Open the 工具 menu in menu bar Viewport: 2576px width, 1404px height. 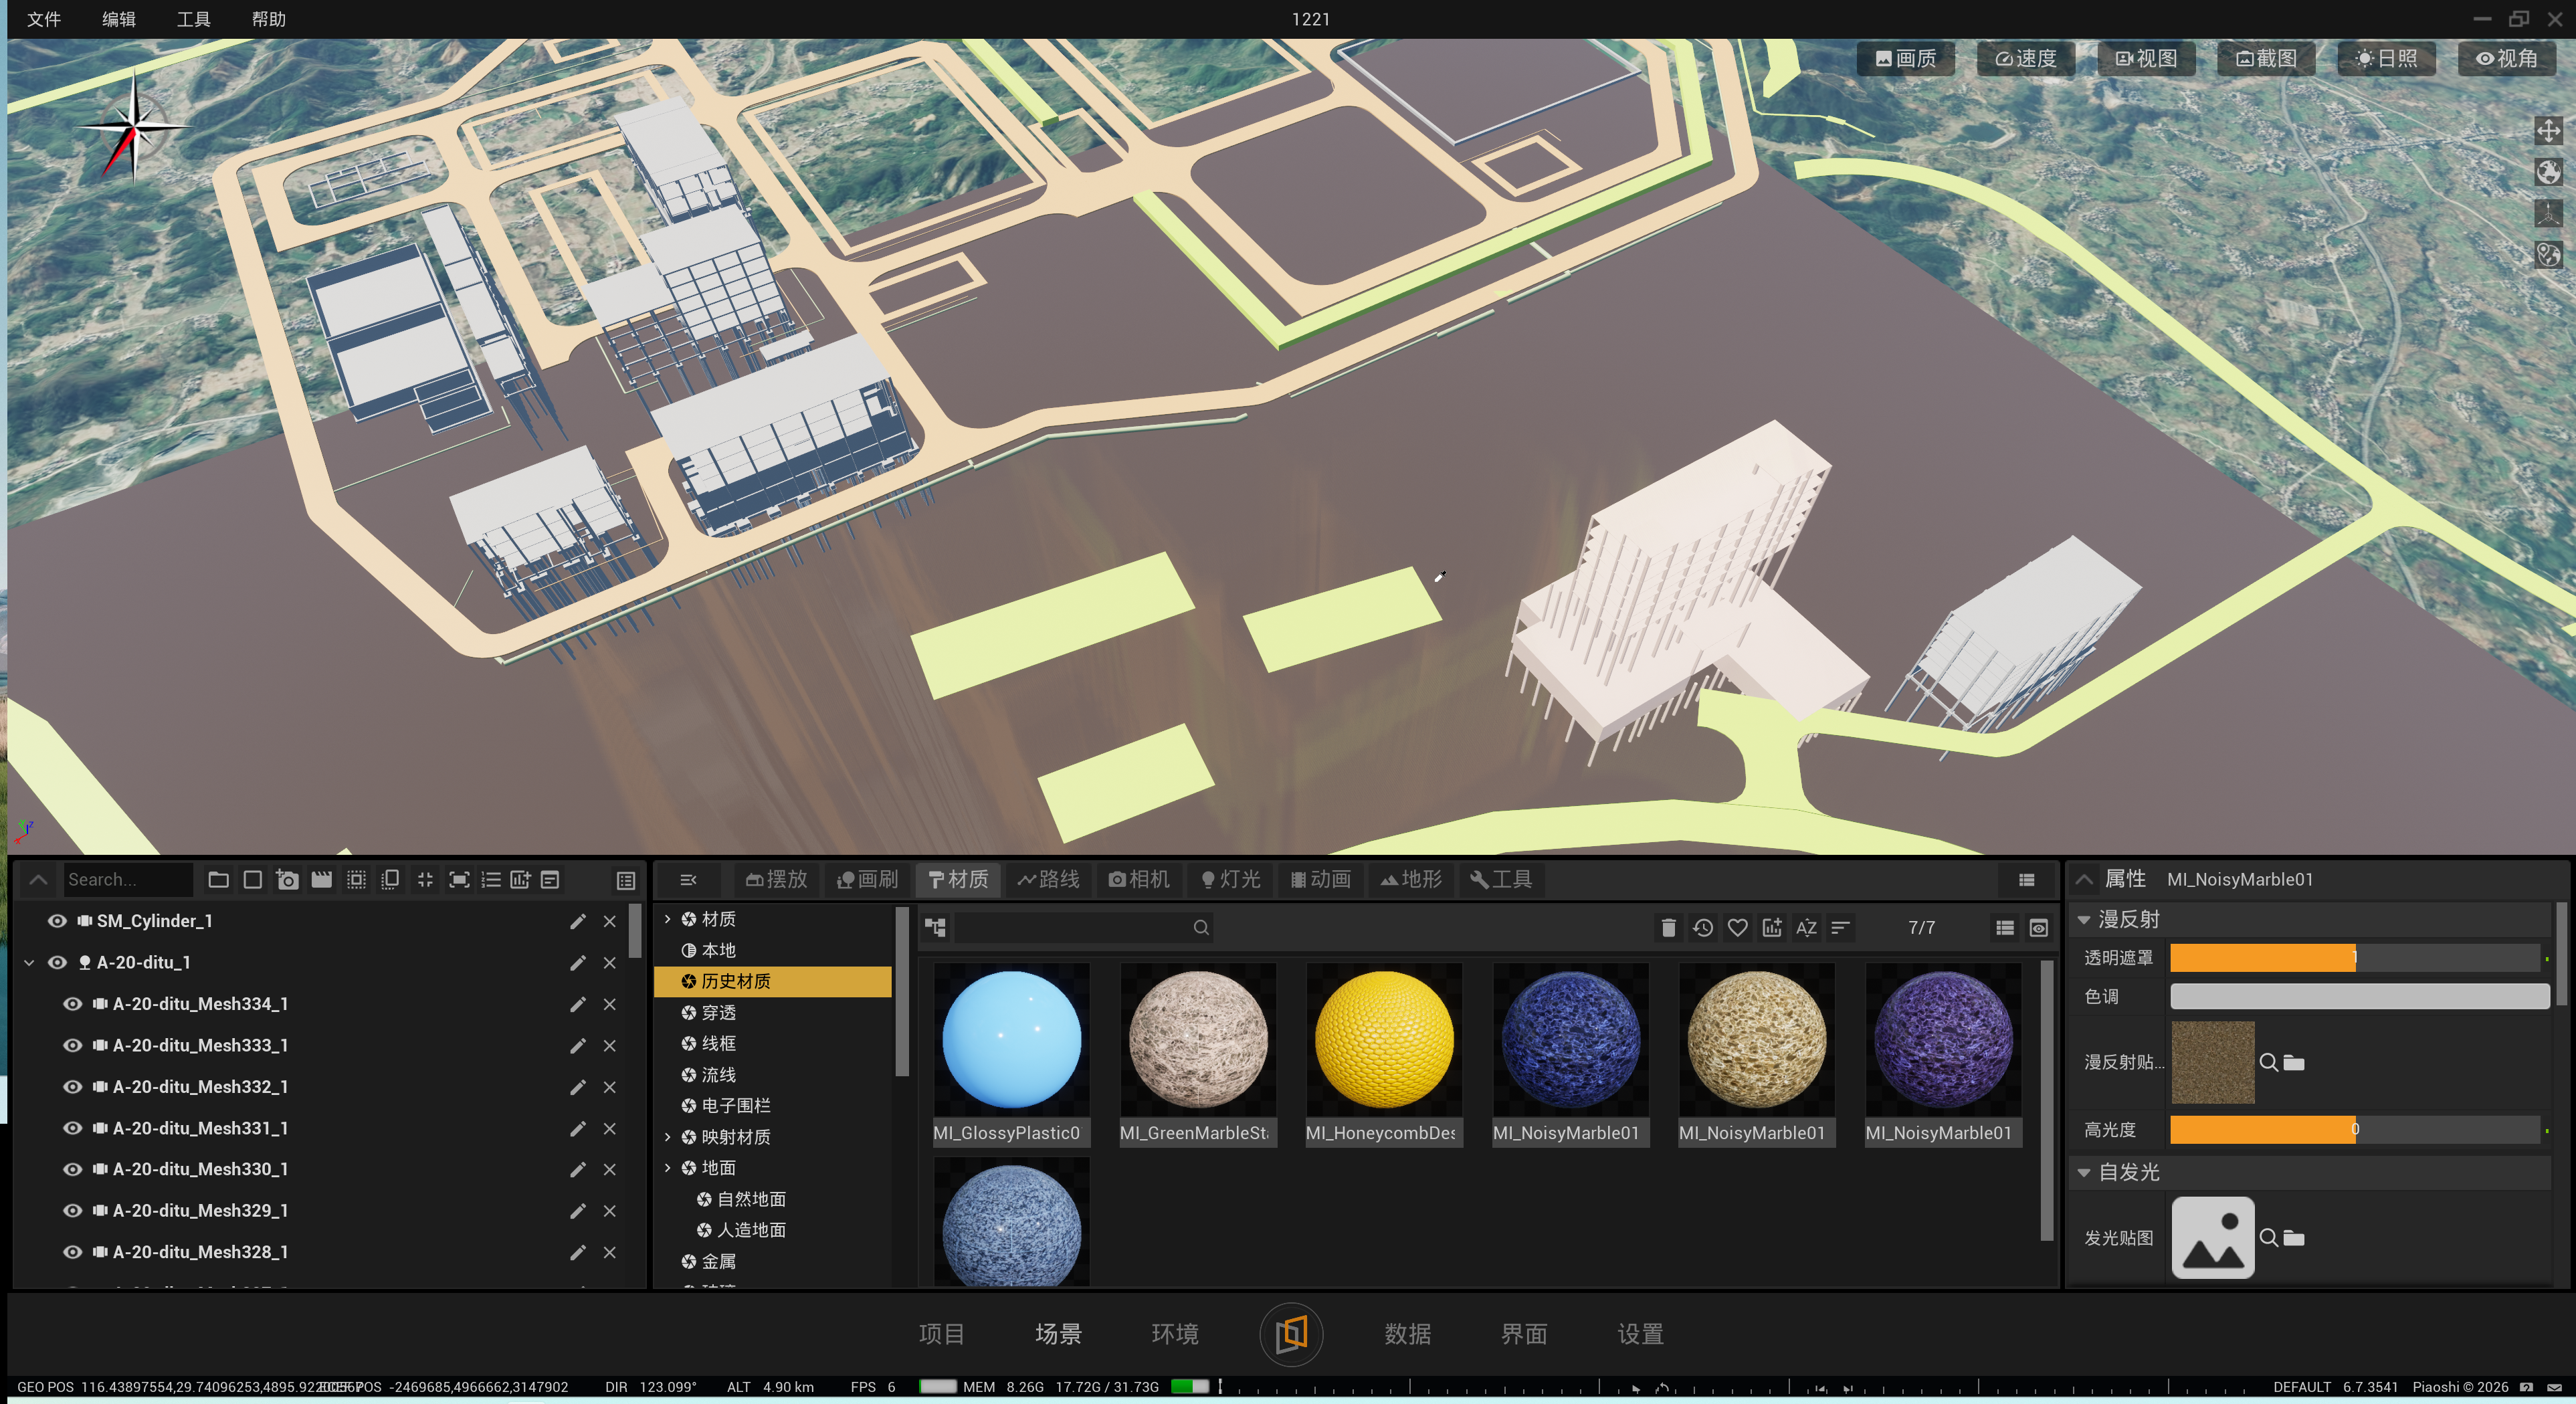193,19
